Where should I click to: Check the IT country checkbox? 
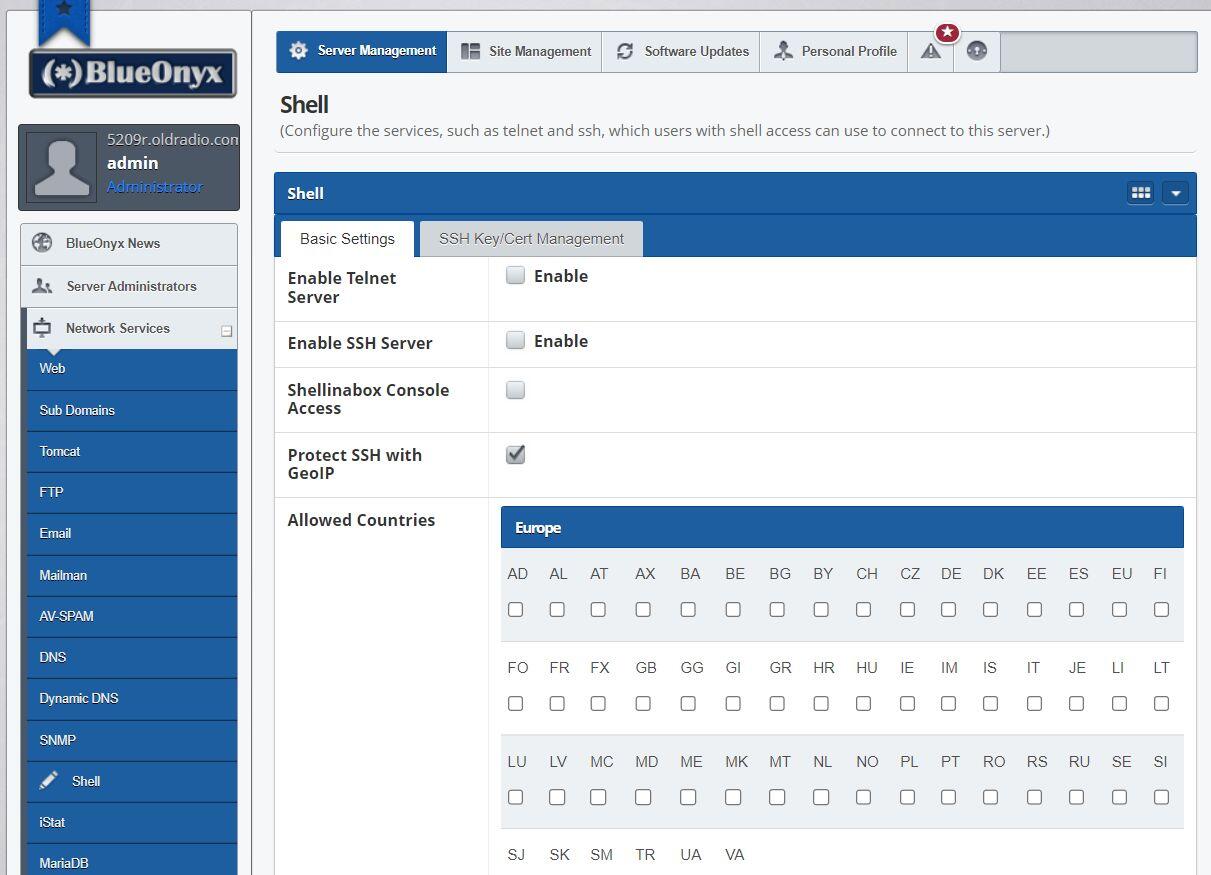[x=1034, y=703]
